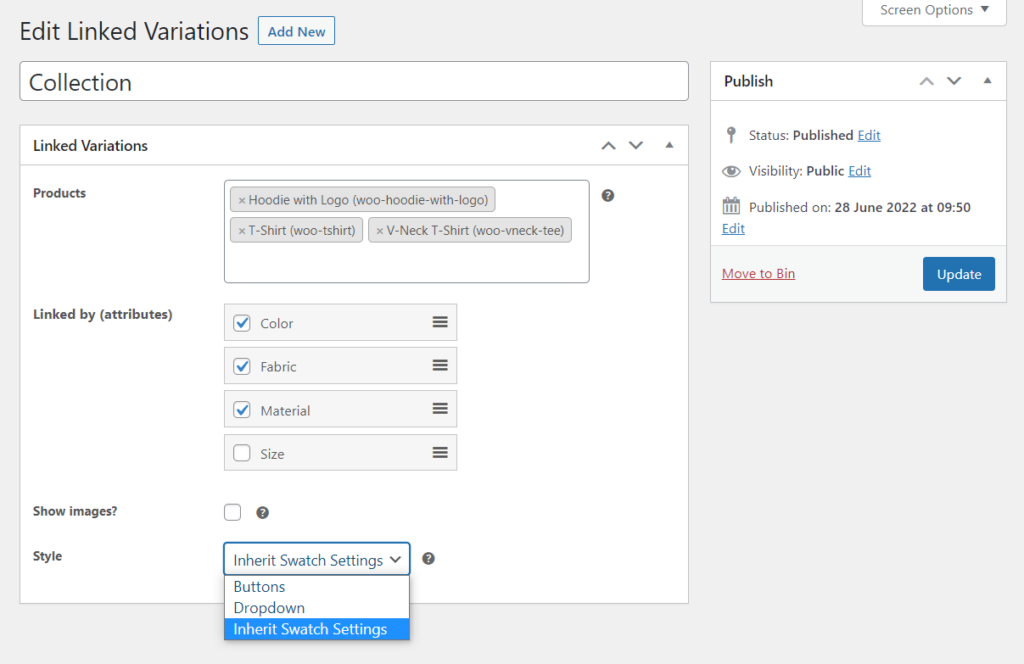Collapse the Publish panel
The height and width of the screenshot is (664, 1024).
coord(987,81)
